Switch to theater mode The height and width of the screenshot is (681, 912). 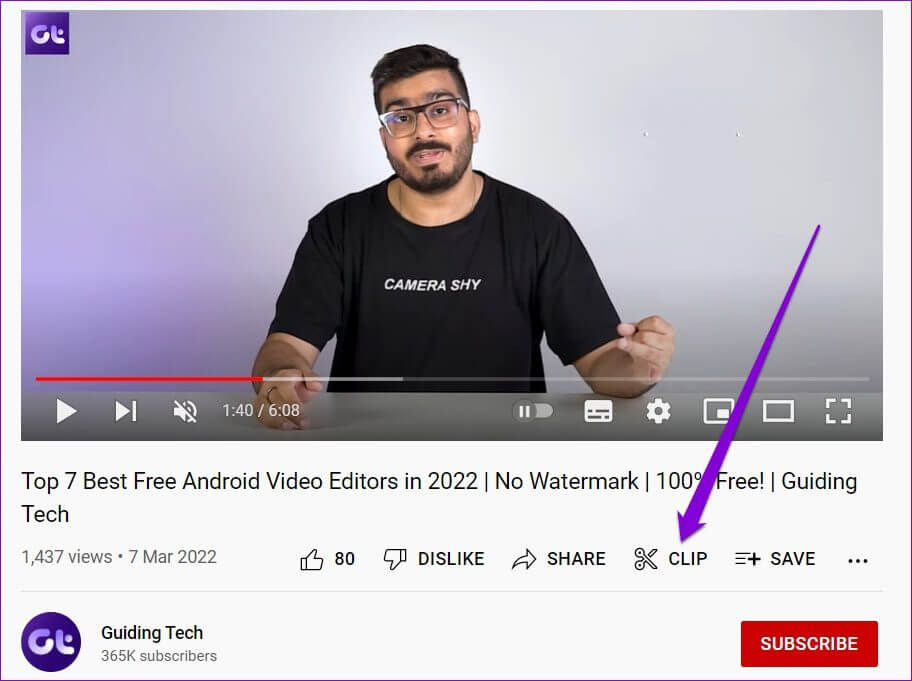(778, 411)
